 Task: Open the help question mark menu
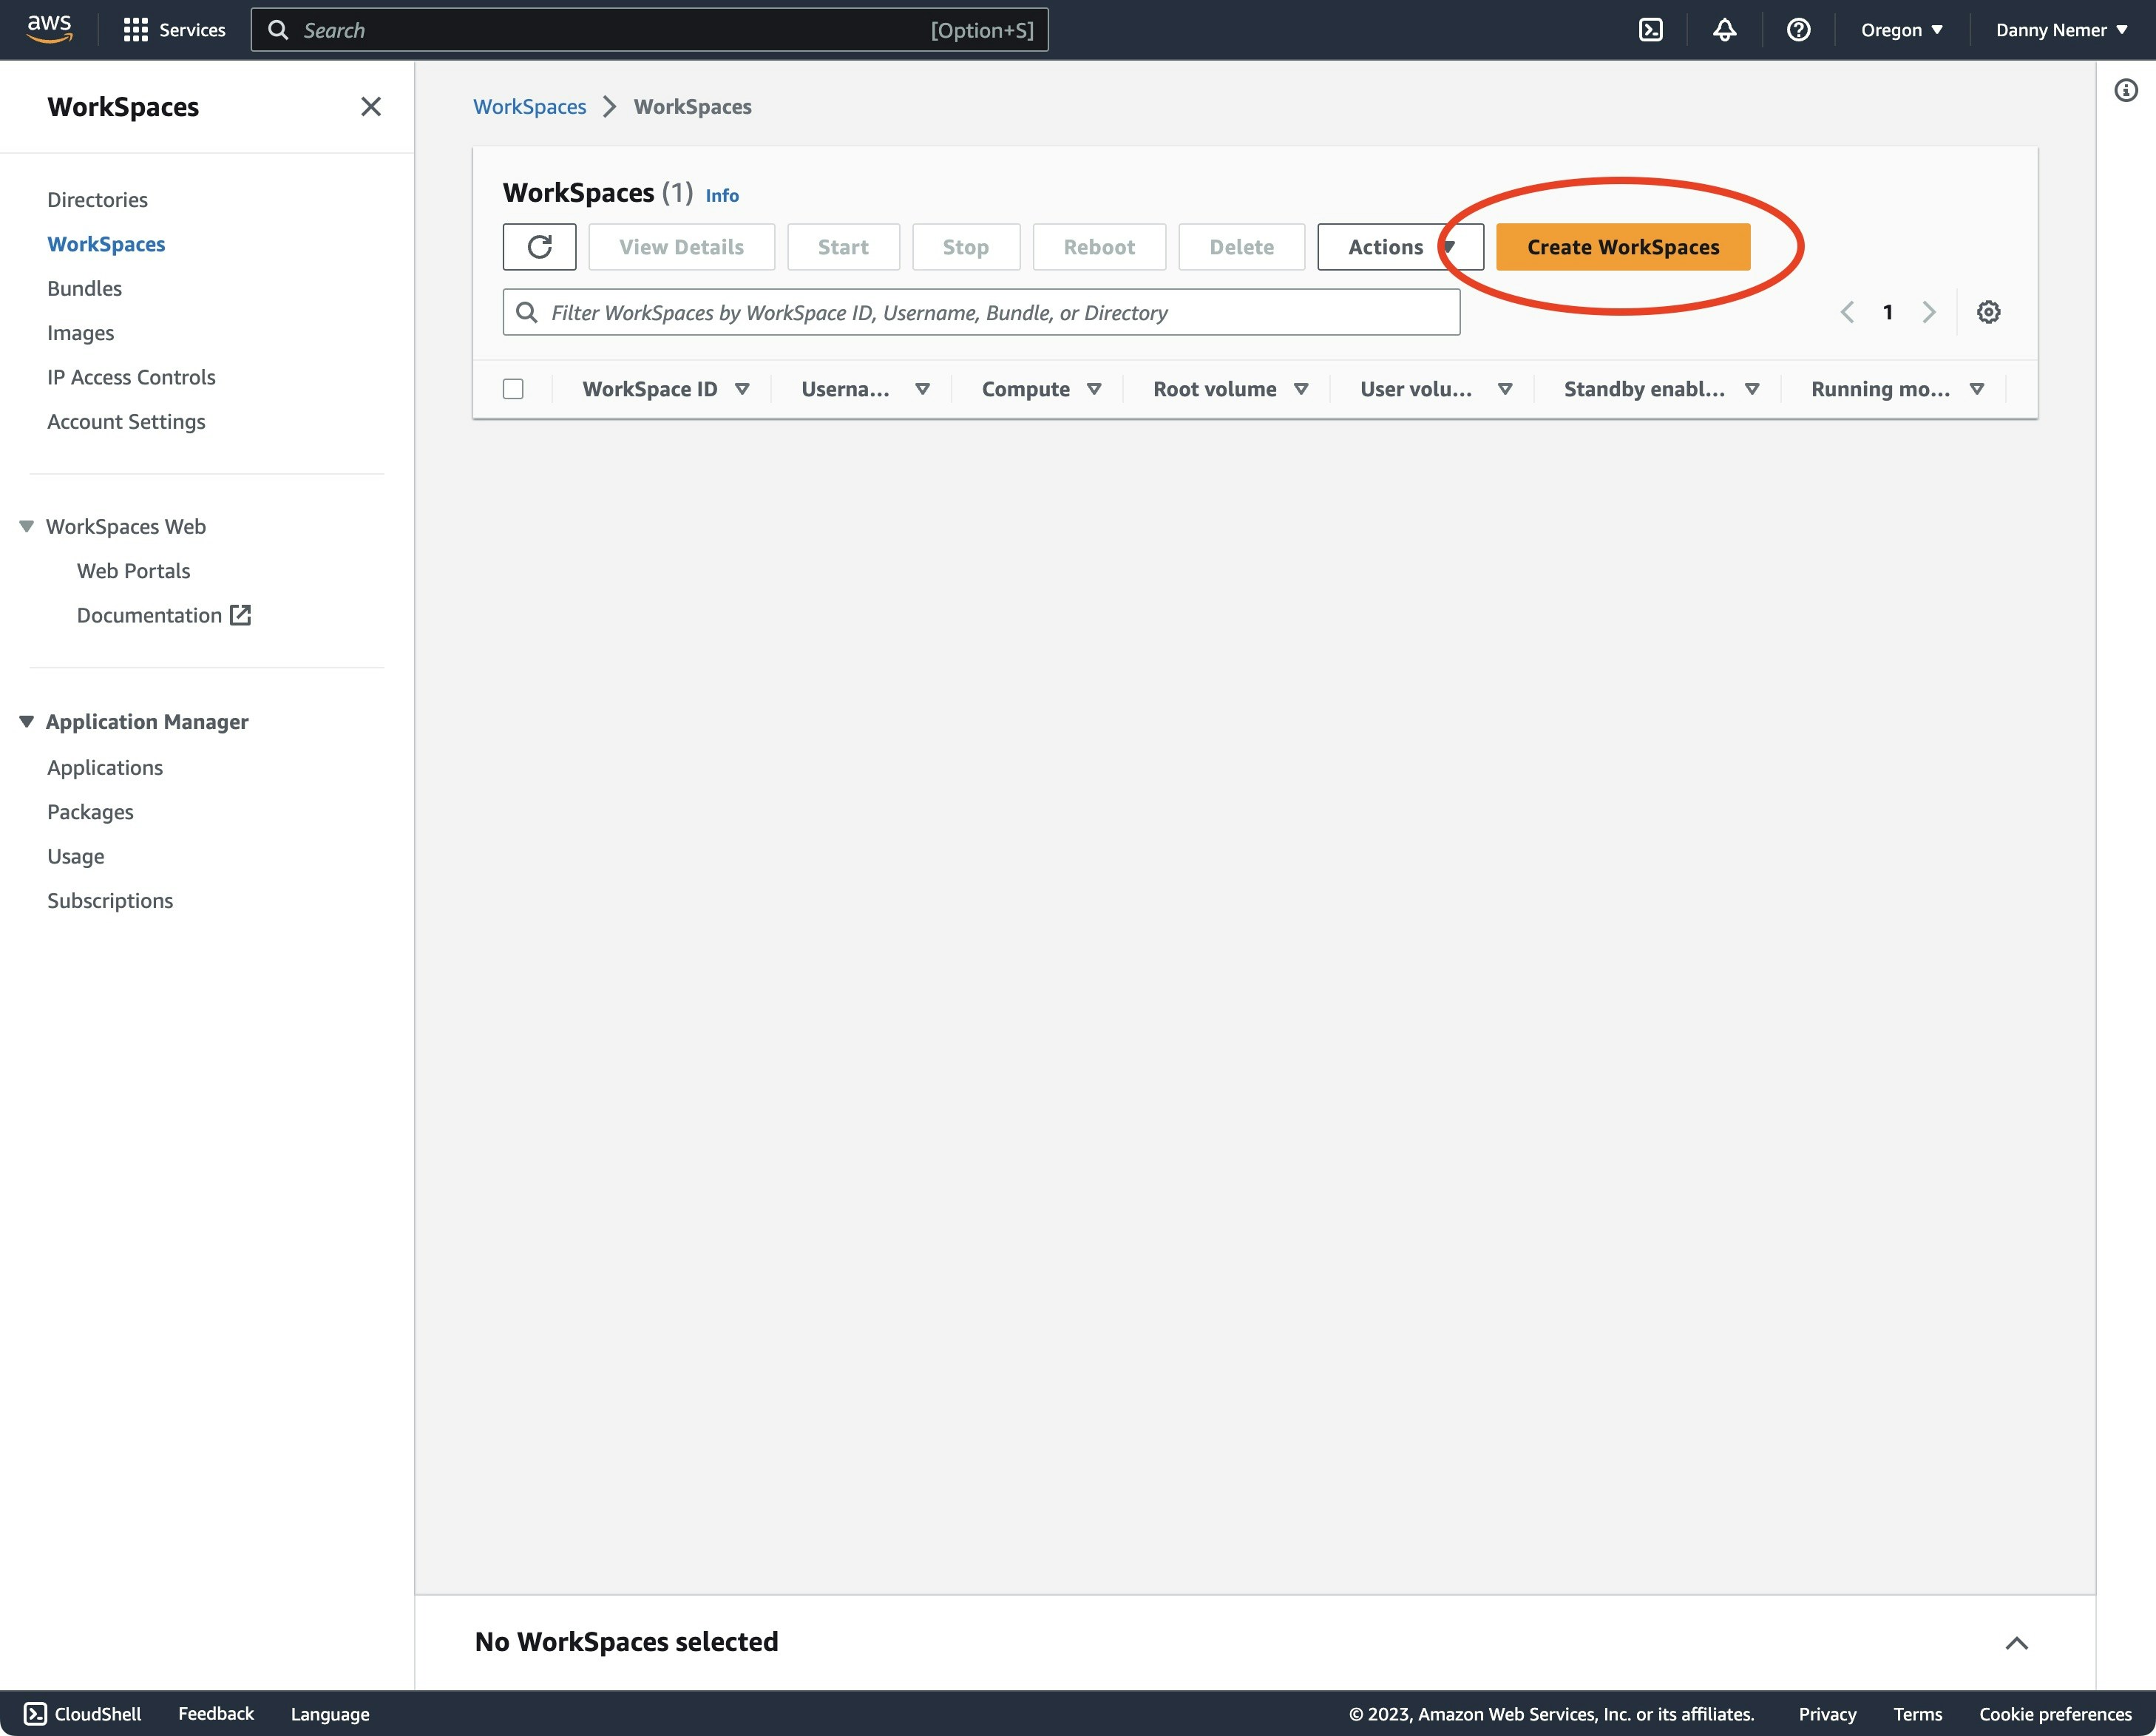click(x=1798, y=30)
